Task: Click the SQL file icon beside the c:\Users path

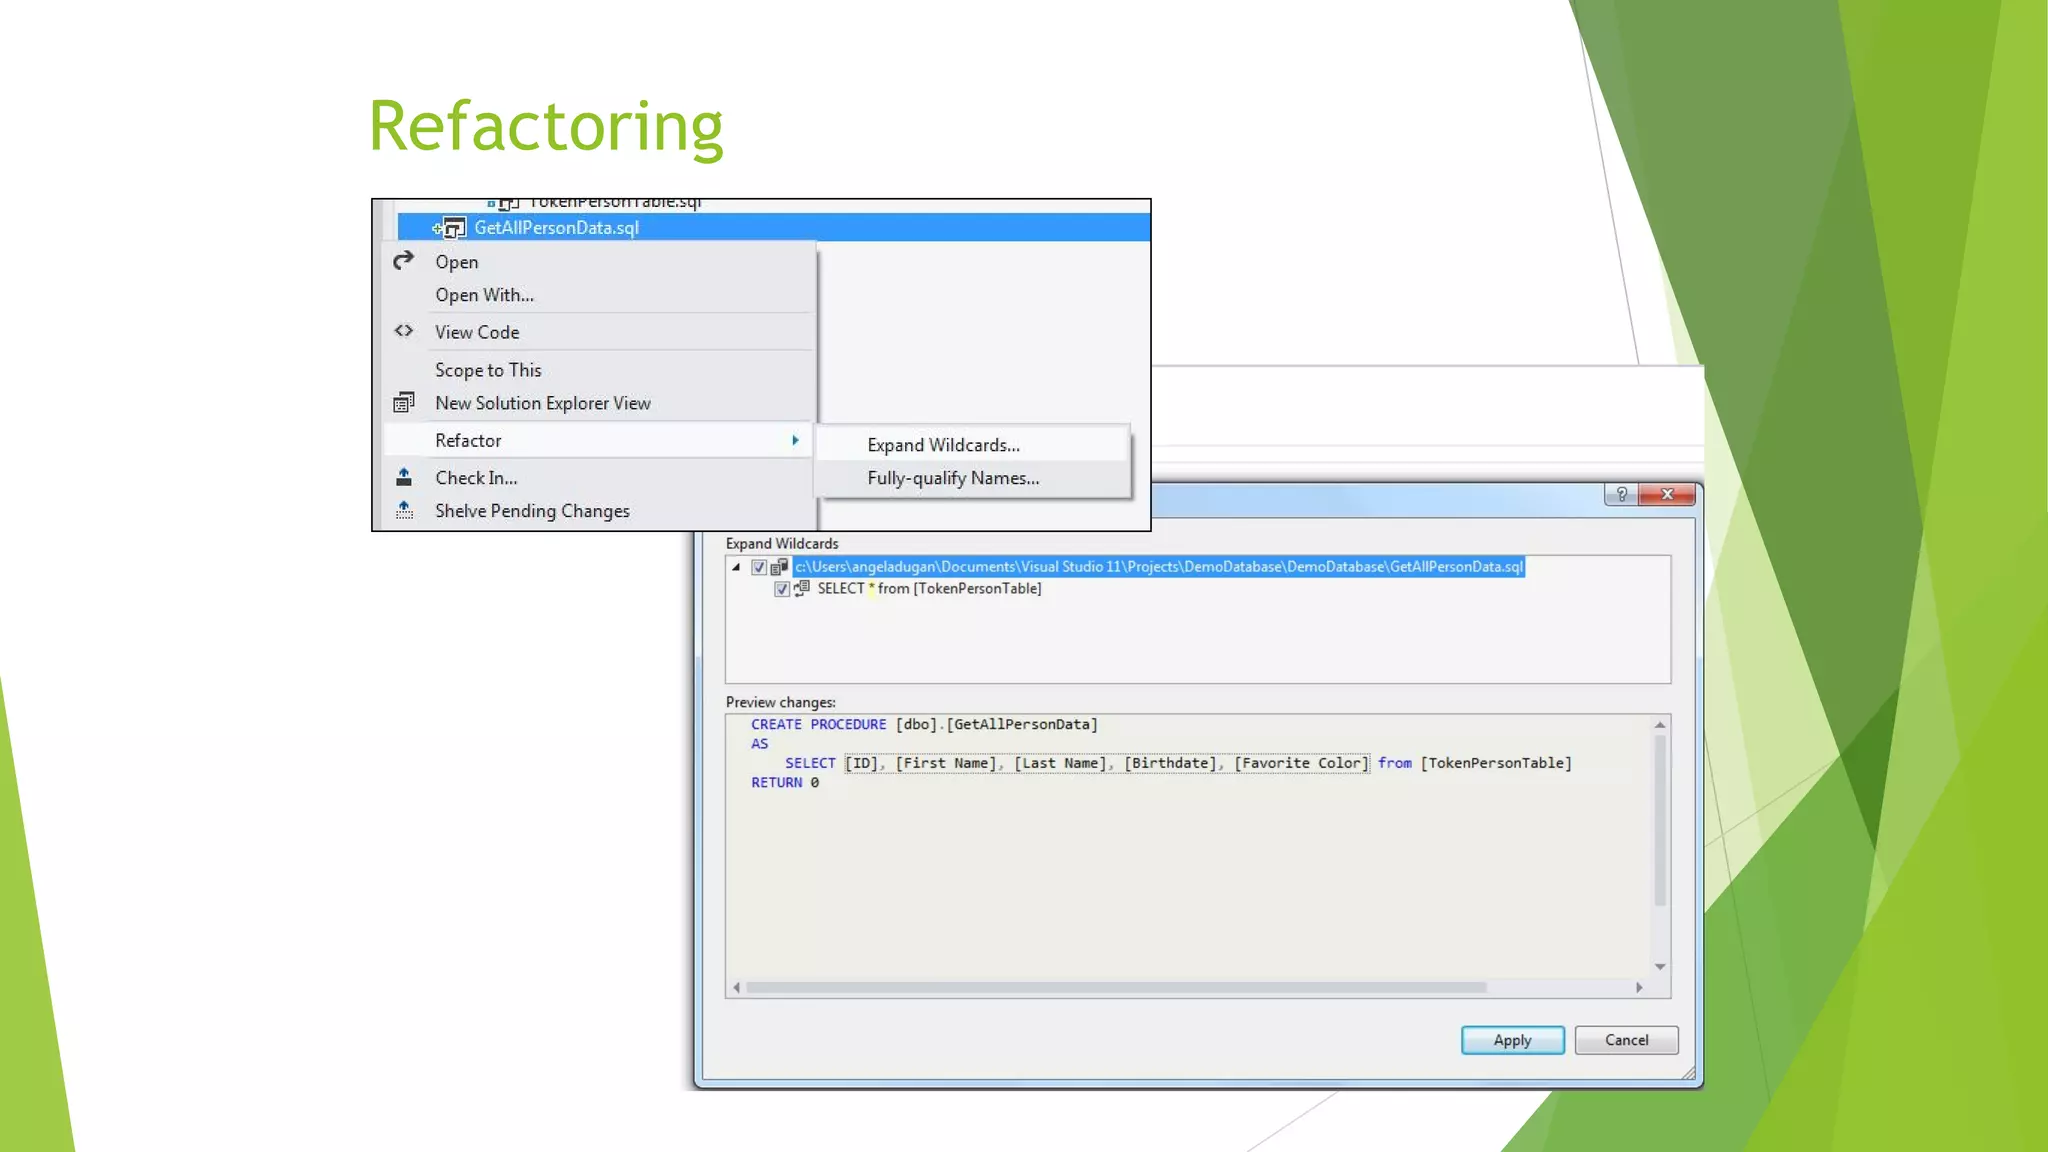Action: [x=779, y=567]
